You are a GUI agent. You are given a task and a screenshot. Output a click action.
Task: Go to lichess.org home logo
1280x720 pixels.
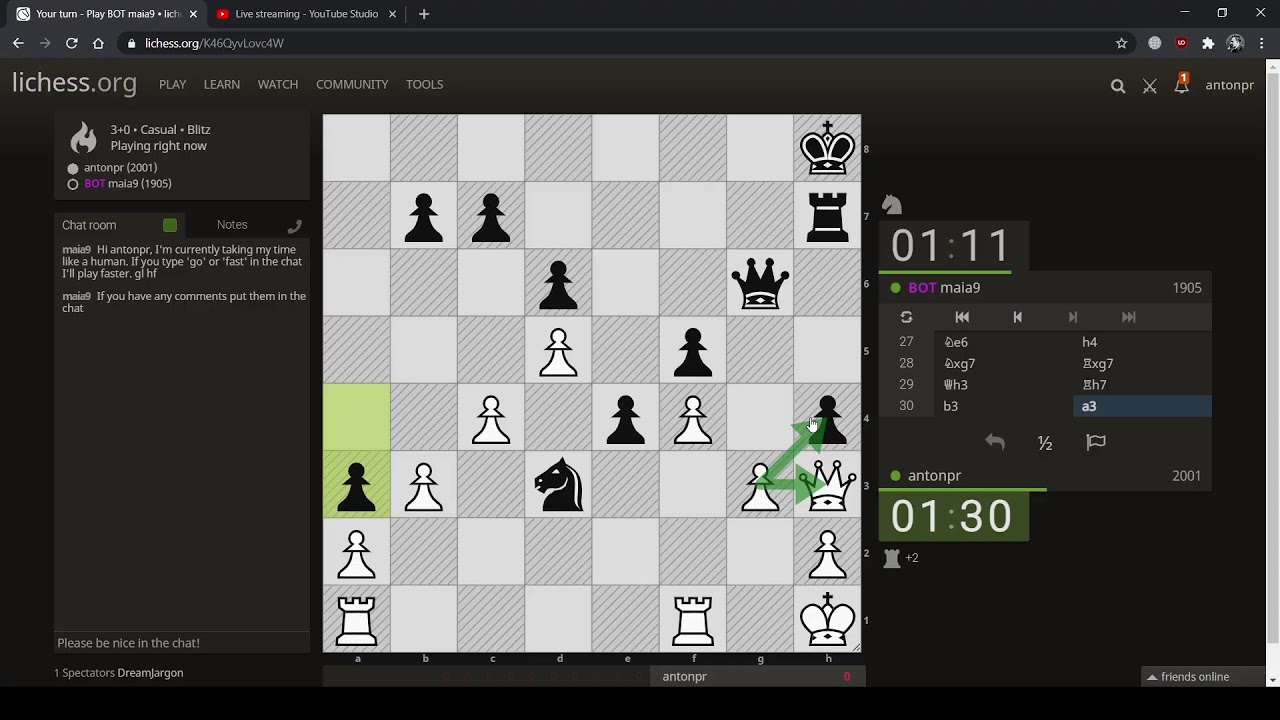(74, 83)
